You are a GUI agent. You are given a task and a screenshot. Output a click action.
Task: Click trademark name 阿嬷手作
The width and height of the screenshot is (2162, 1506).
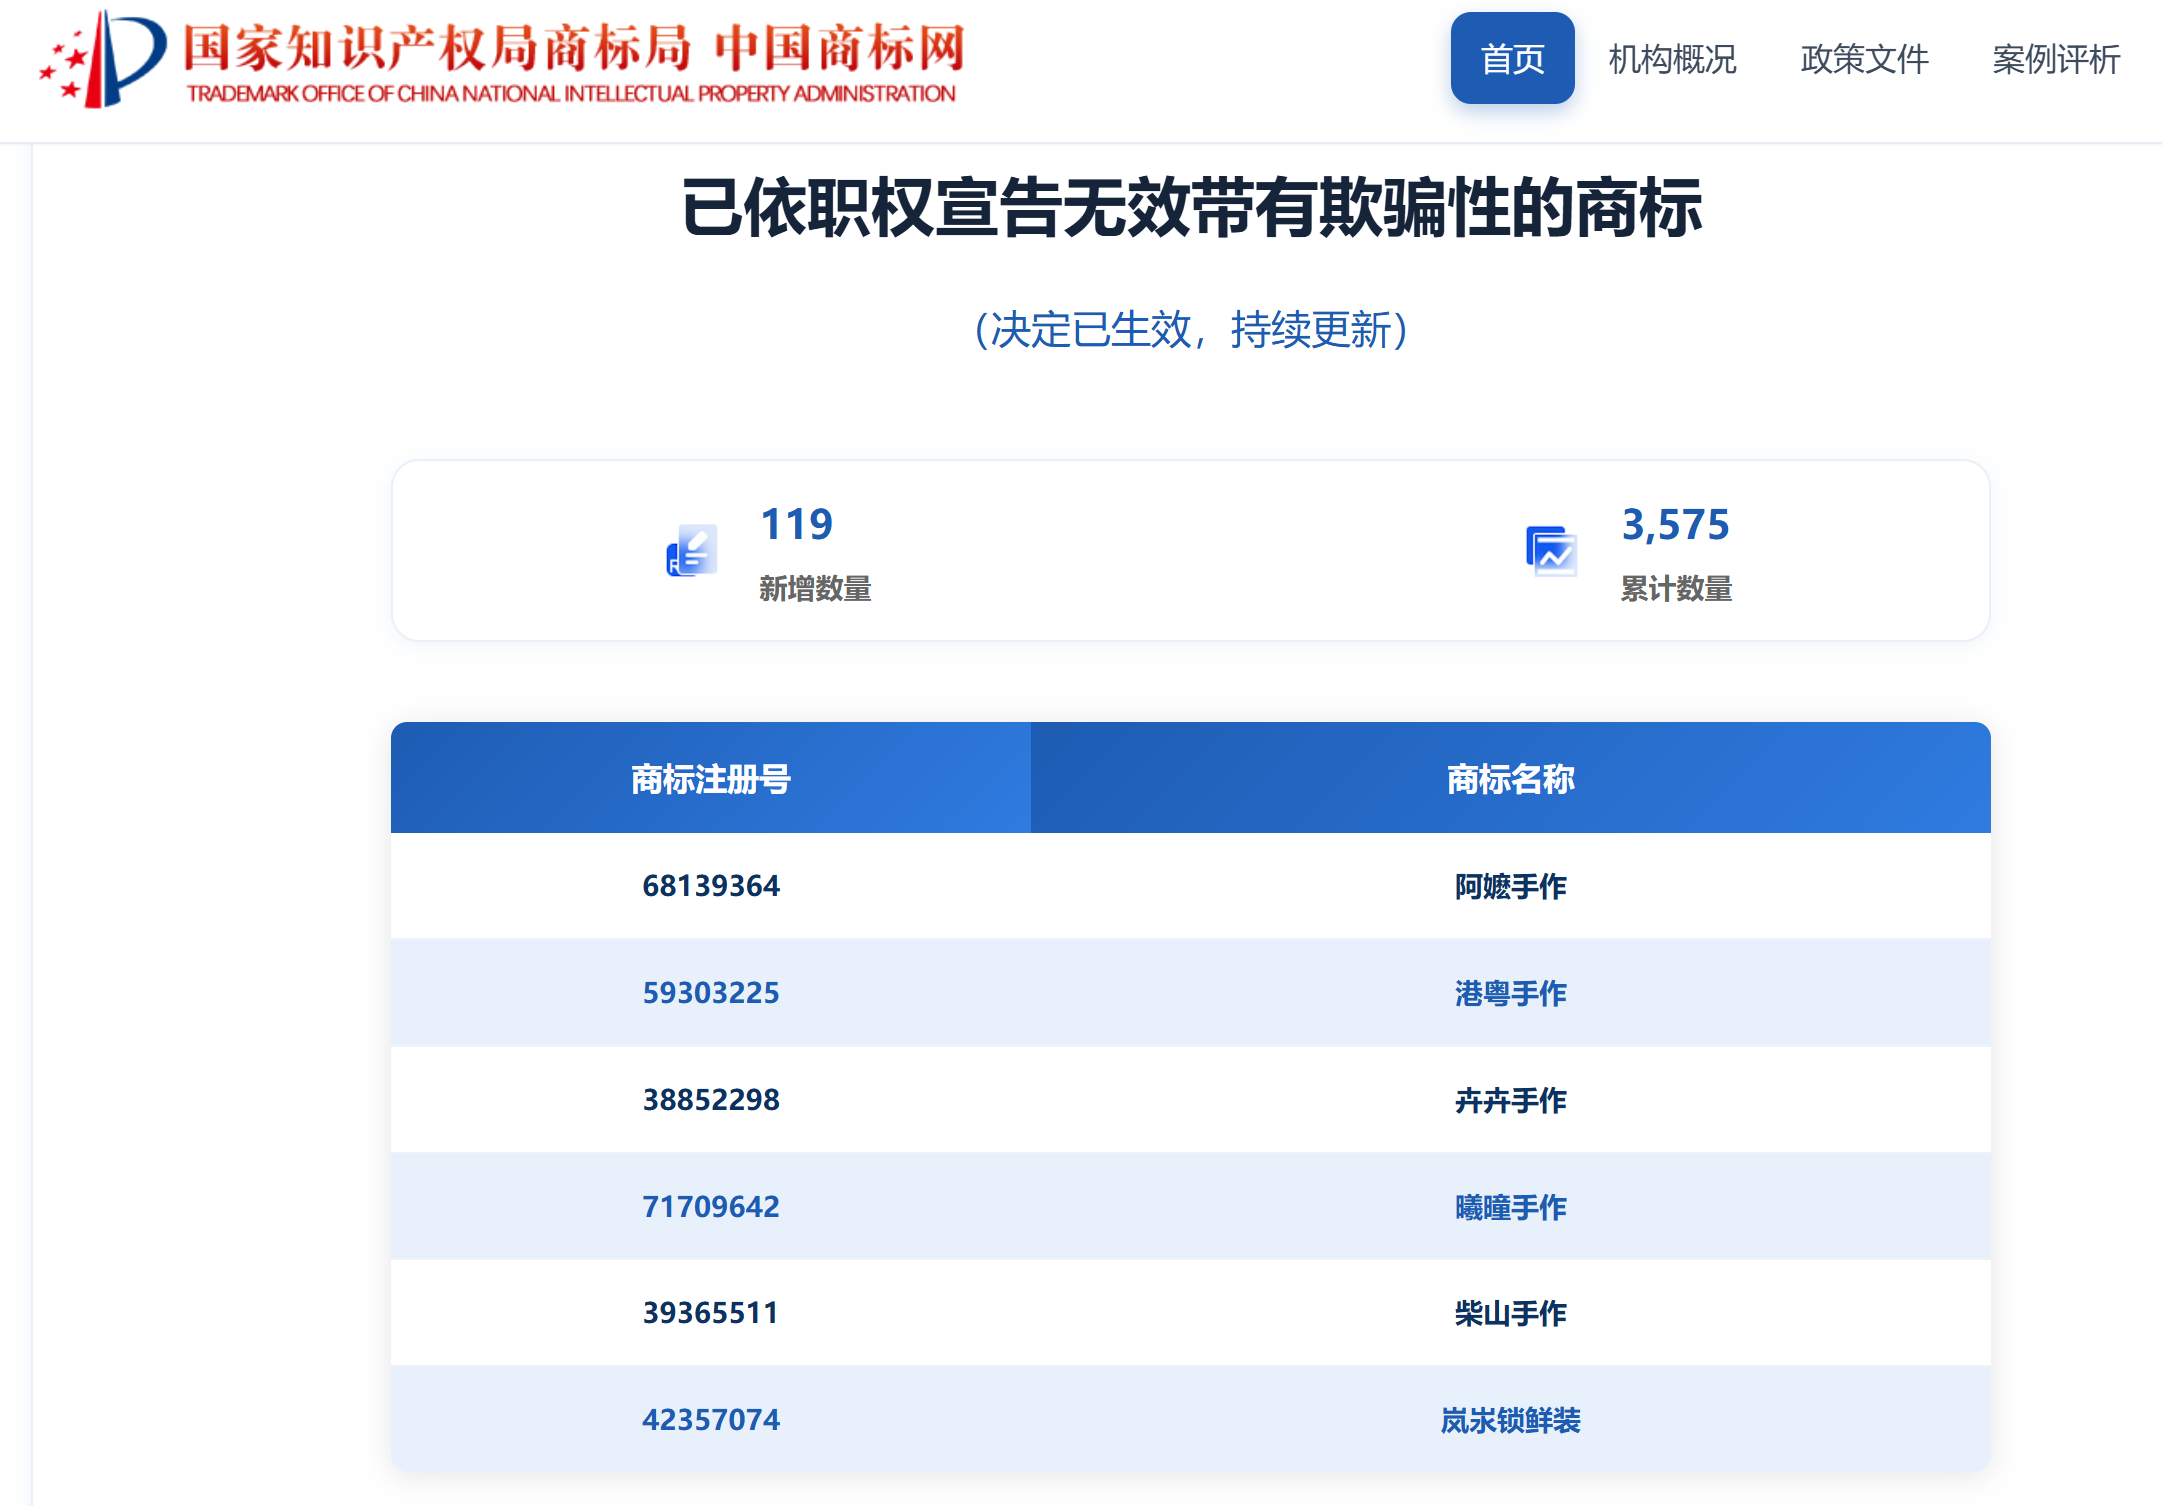click(1511, 886)
